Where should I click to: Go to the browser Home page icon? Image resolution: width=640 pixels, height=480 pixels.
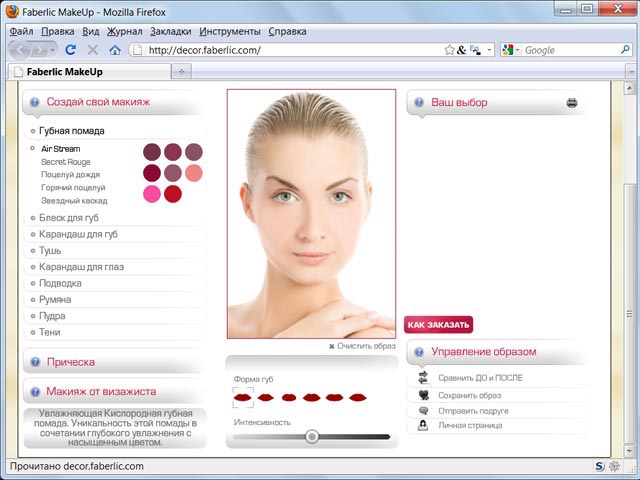(x=115, y=50)
